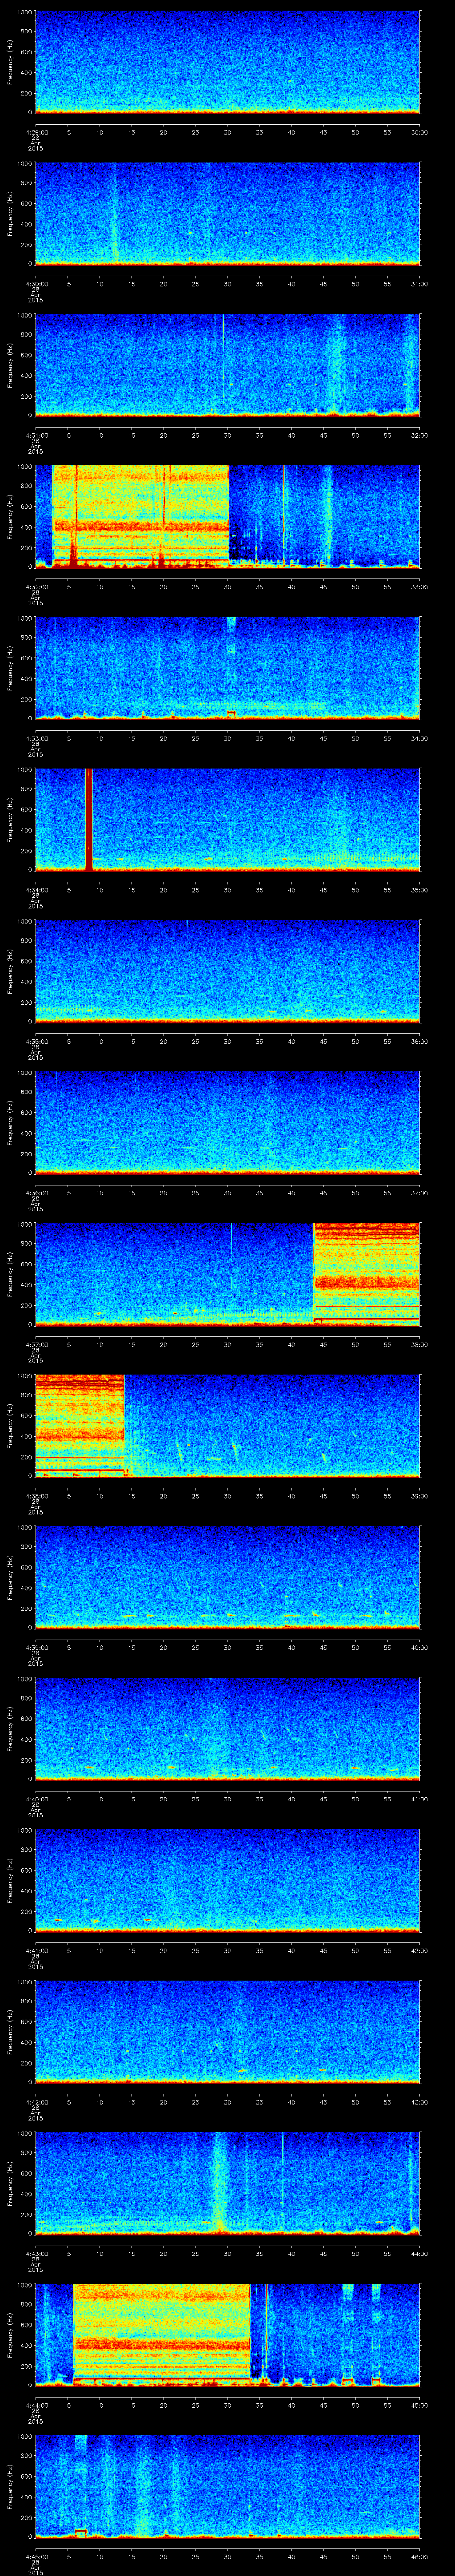Select the Frequency (Hz) axis label of the 4:35:00 panel
This screenshot has height=2576, width=455.
point(10,971)
